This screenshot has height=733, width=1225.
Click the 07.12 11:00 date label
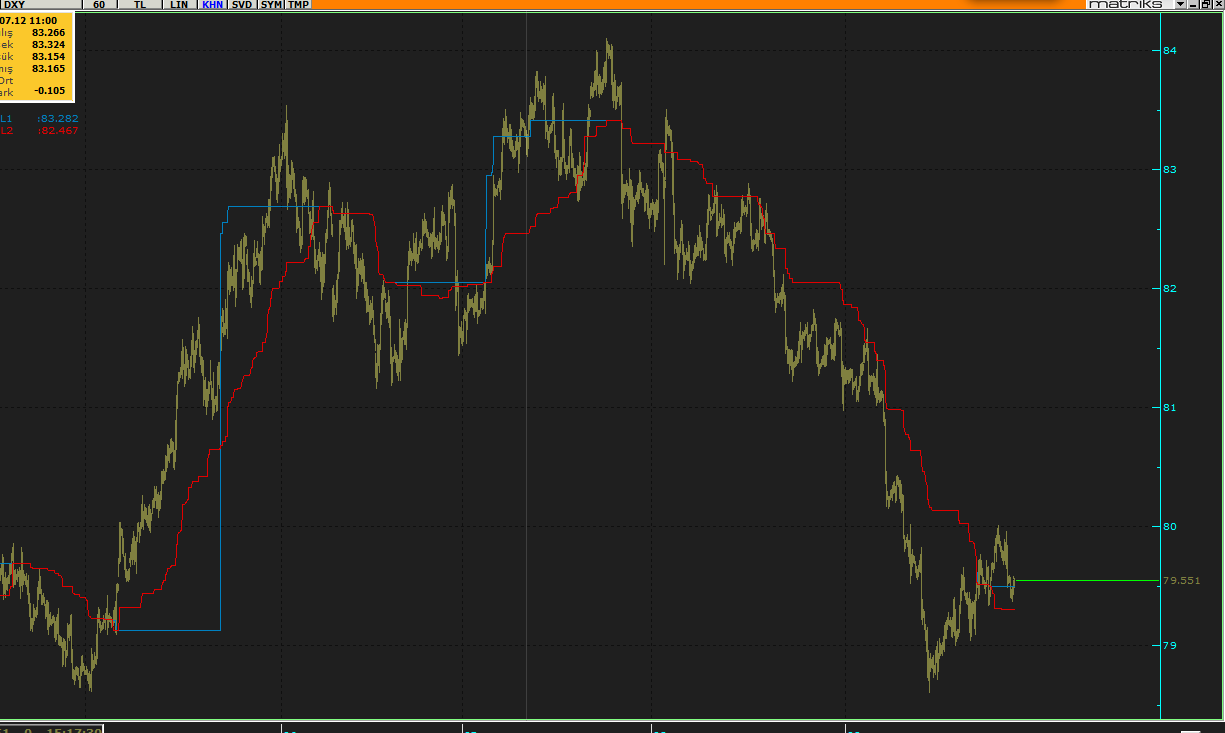pos(28,20)
